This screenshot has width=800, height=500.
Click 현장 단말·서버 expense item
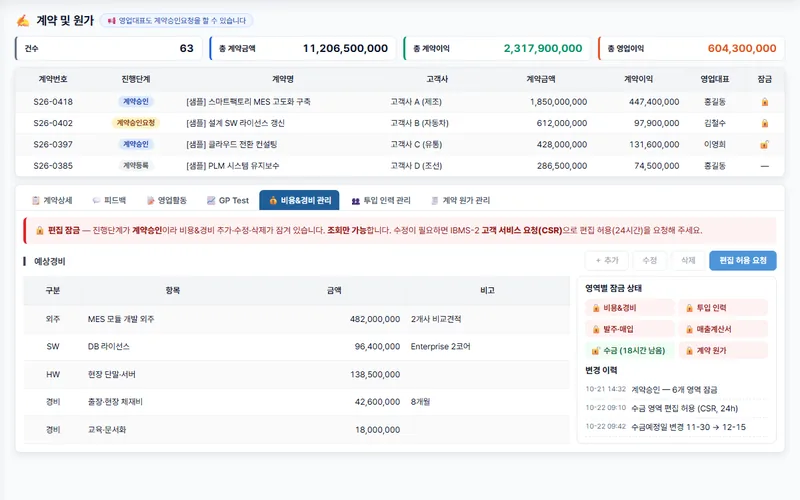(112, 374)
